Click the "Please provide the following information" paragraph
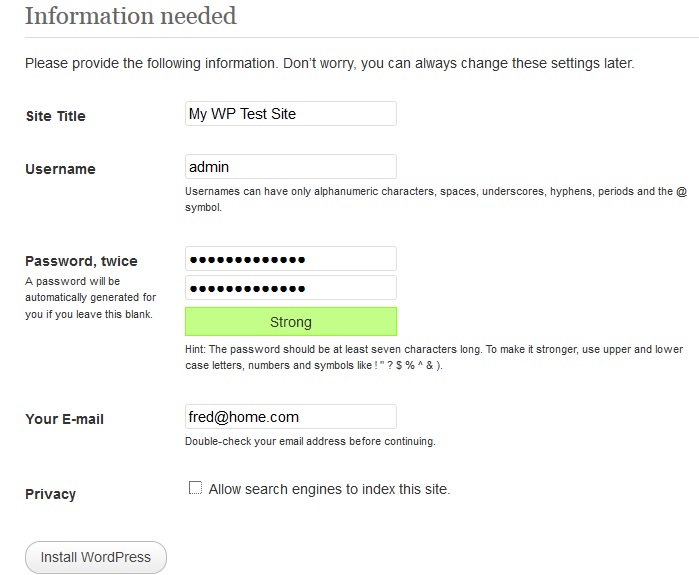Screen dimensions: 699x575 (x=329, y=63)
